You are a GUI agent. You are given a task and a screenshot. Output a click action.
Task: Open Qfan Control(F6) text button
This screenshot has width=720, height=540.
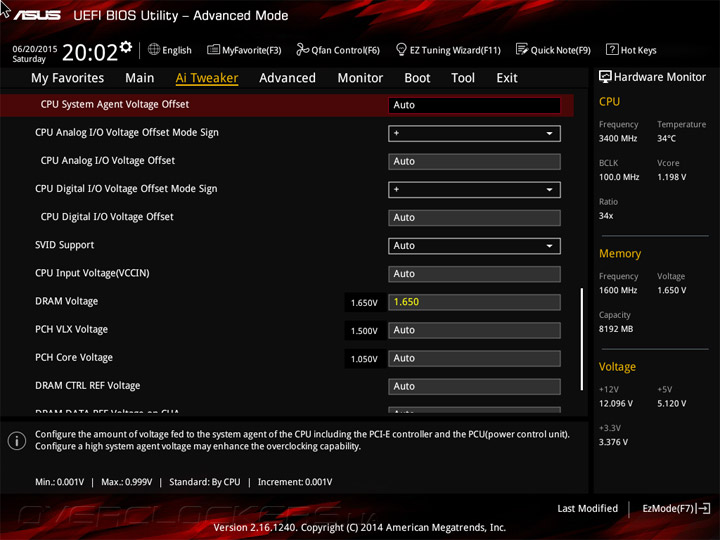(x=345, y=50)
